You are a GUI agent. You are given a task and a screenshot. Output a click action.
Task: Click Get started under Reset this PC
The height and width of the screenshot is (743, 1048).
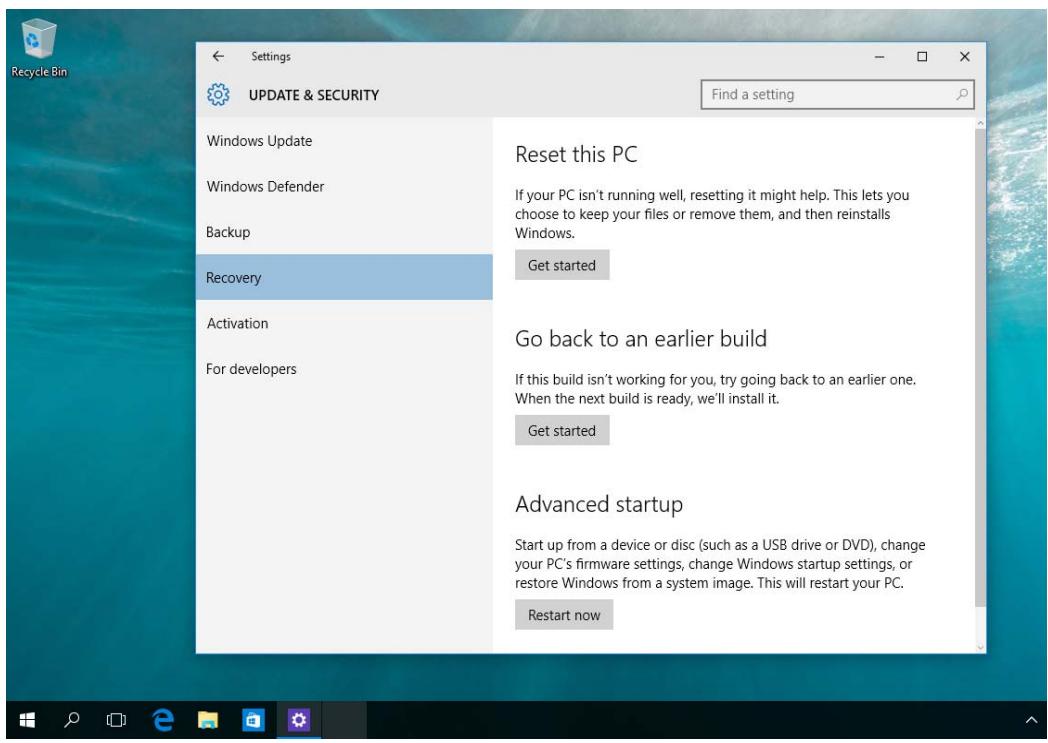point(561,265)
